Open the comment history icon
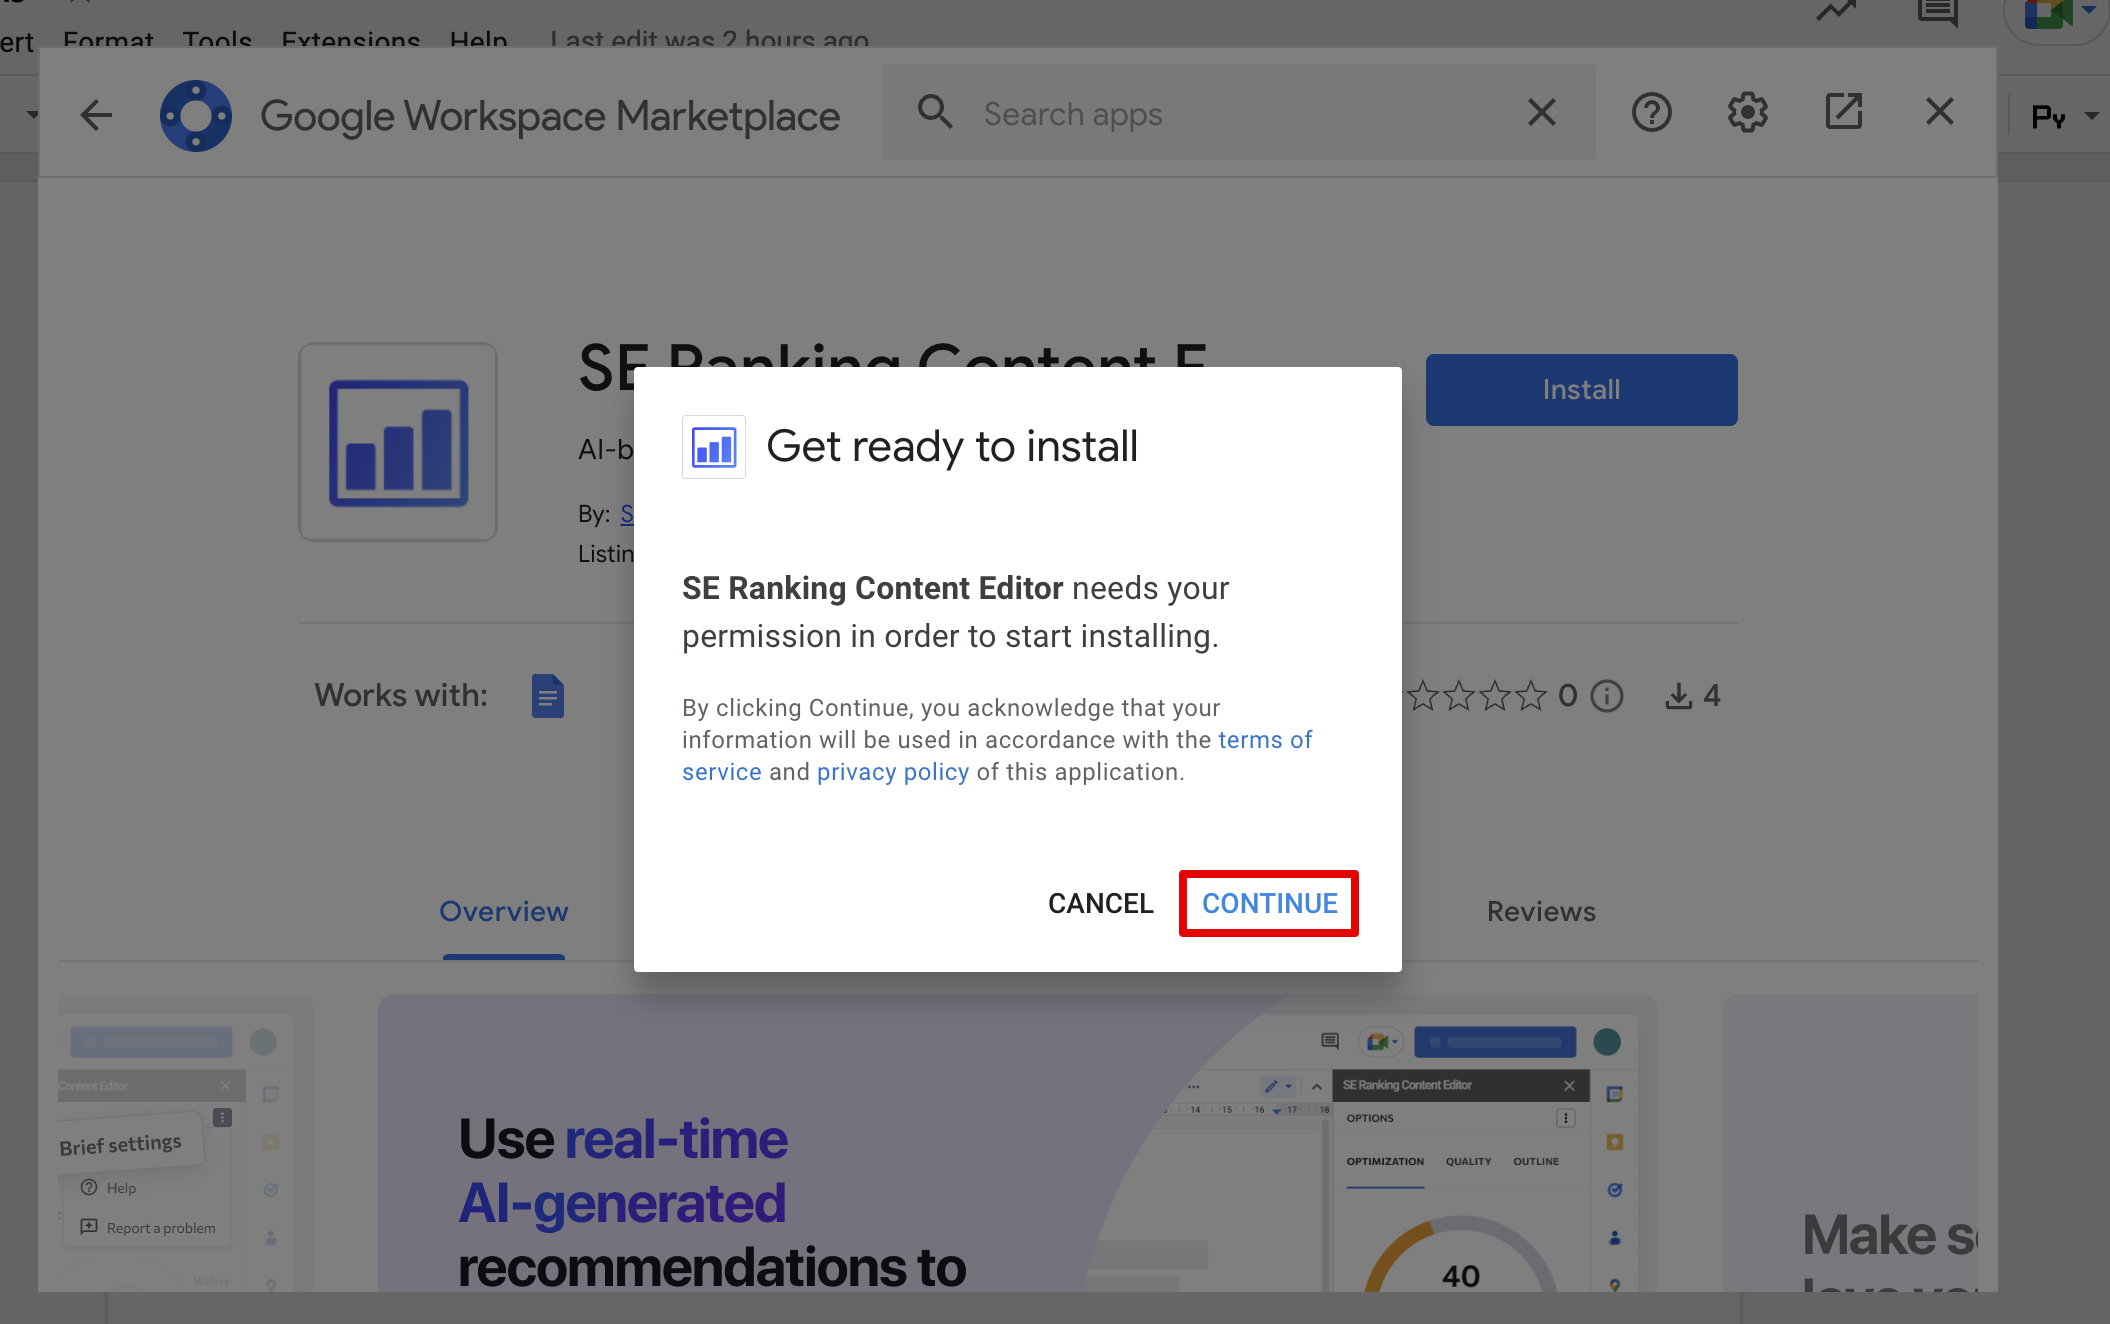 point(1937,12)
